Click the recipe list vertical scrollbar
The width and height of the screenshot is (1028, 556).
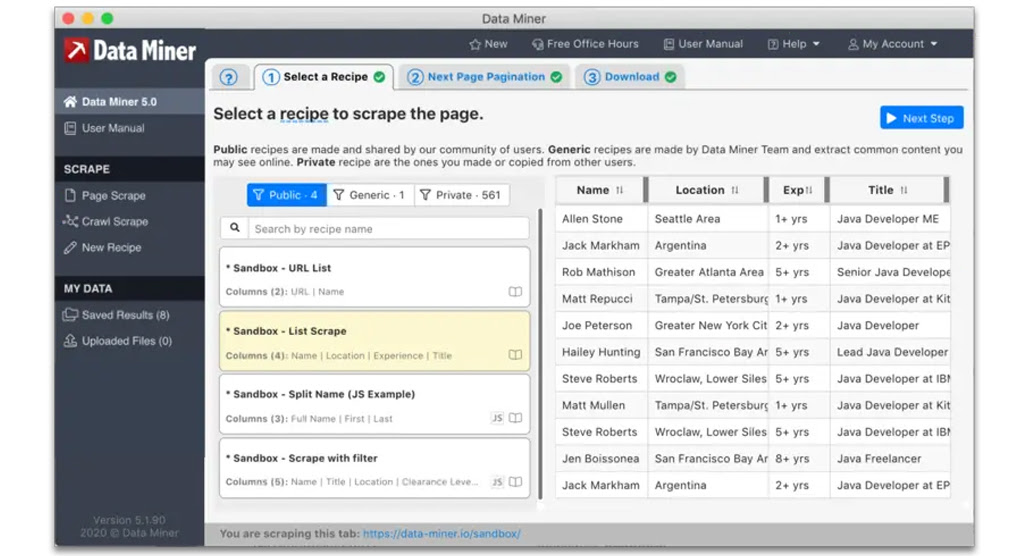pyautogui.click(x=540, y=354)
